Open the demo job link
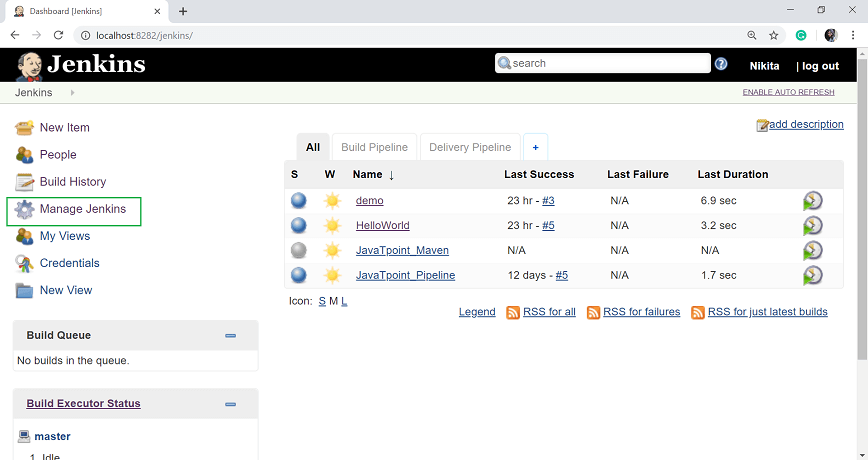This screenshot has width=868, height=460. [369, 201]
